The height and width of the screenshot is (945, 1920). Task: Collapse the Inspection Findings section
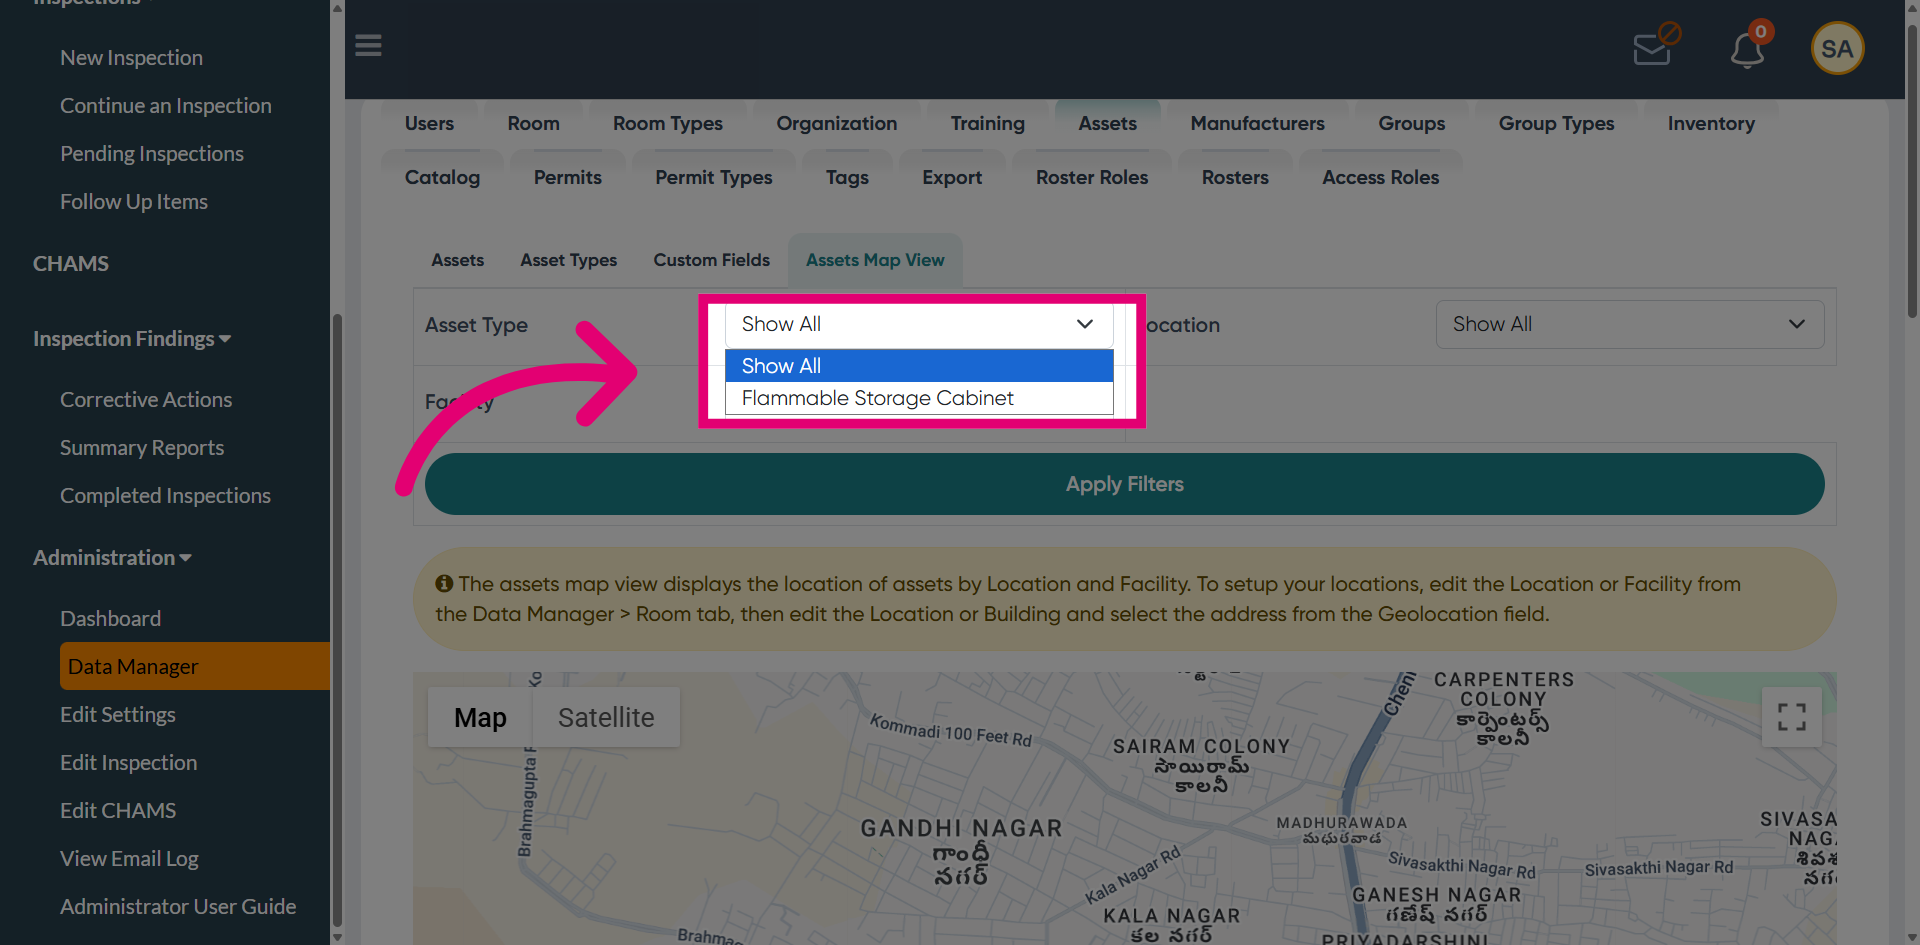[x=132, y=339]
